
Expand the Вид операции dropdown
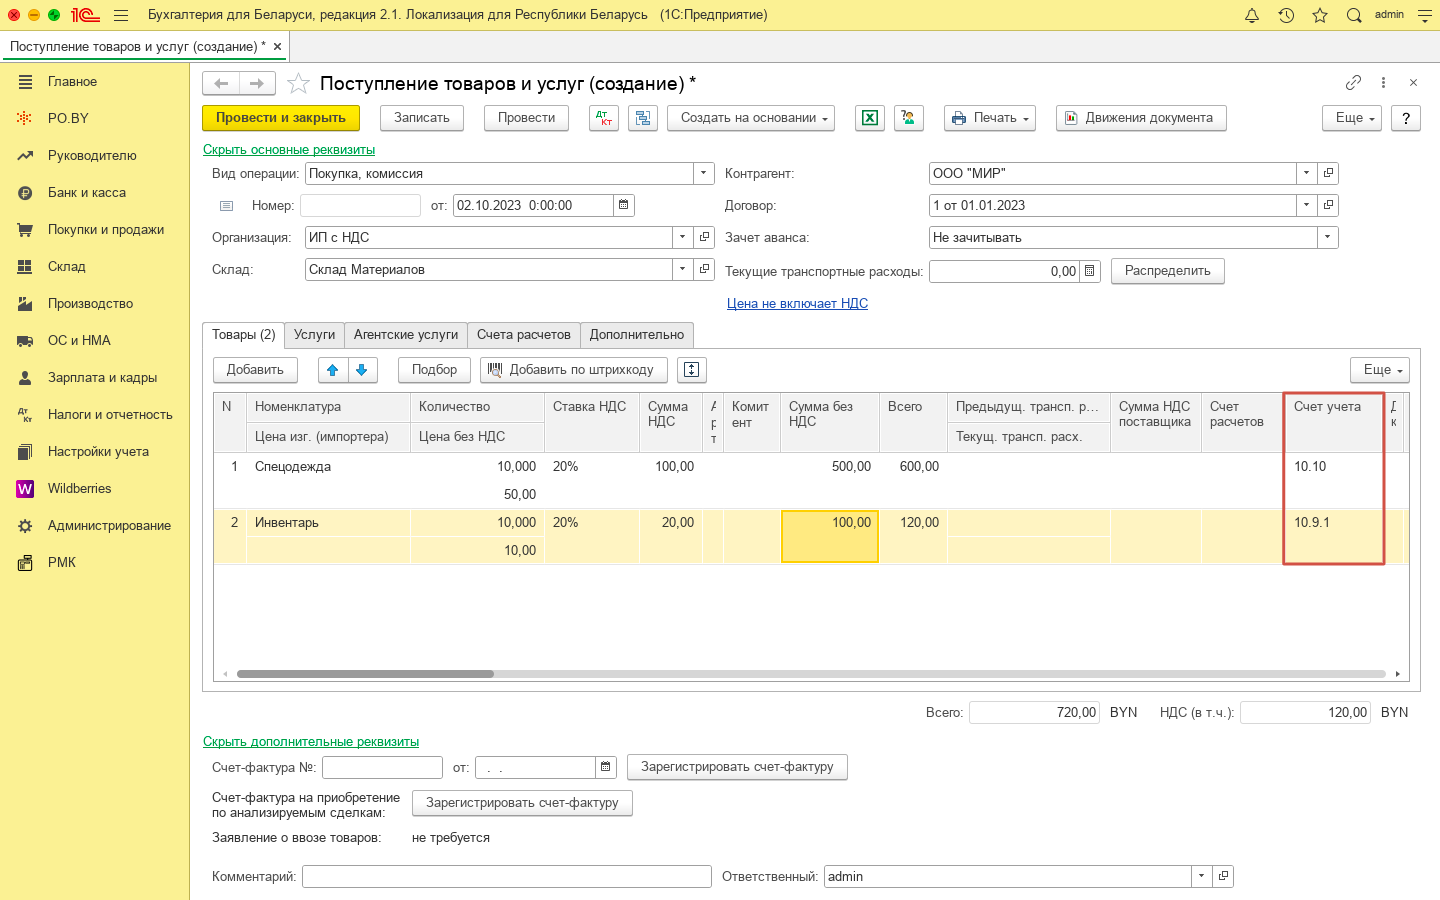pos(704,173)
